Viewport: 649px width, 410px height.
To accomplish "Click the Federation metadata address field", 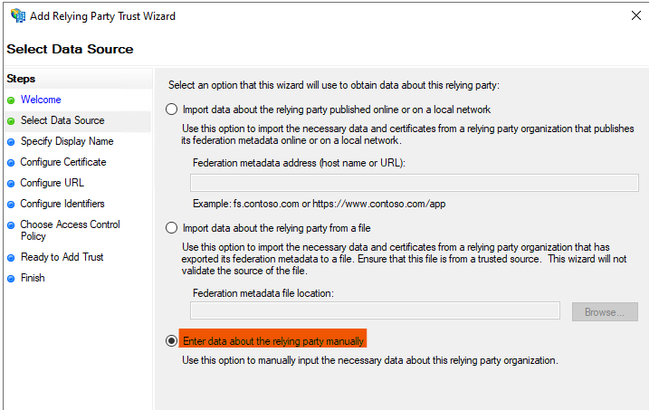I will click(x=414, y=182).
